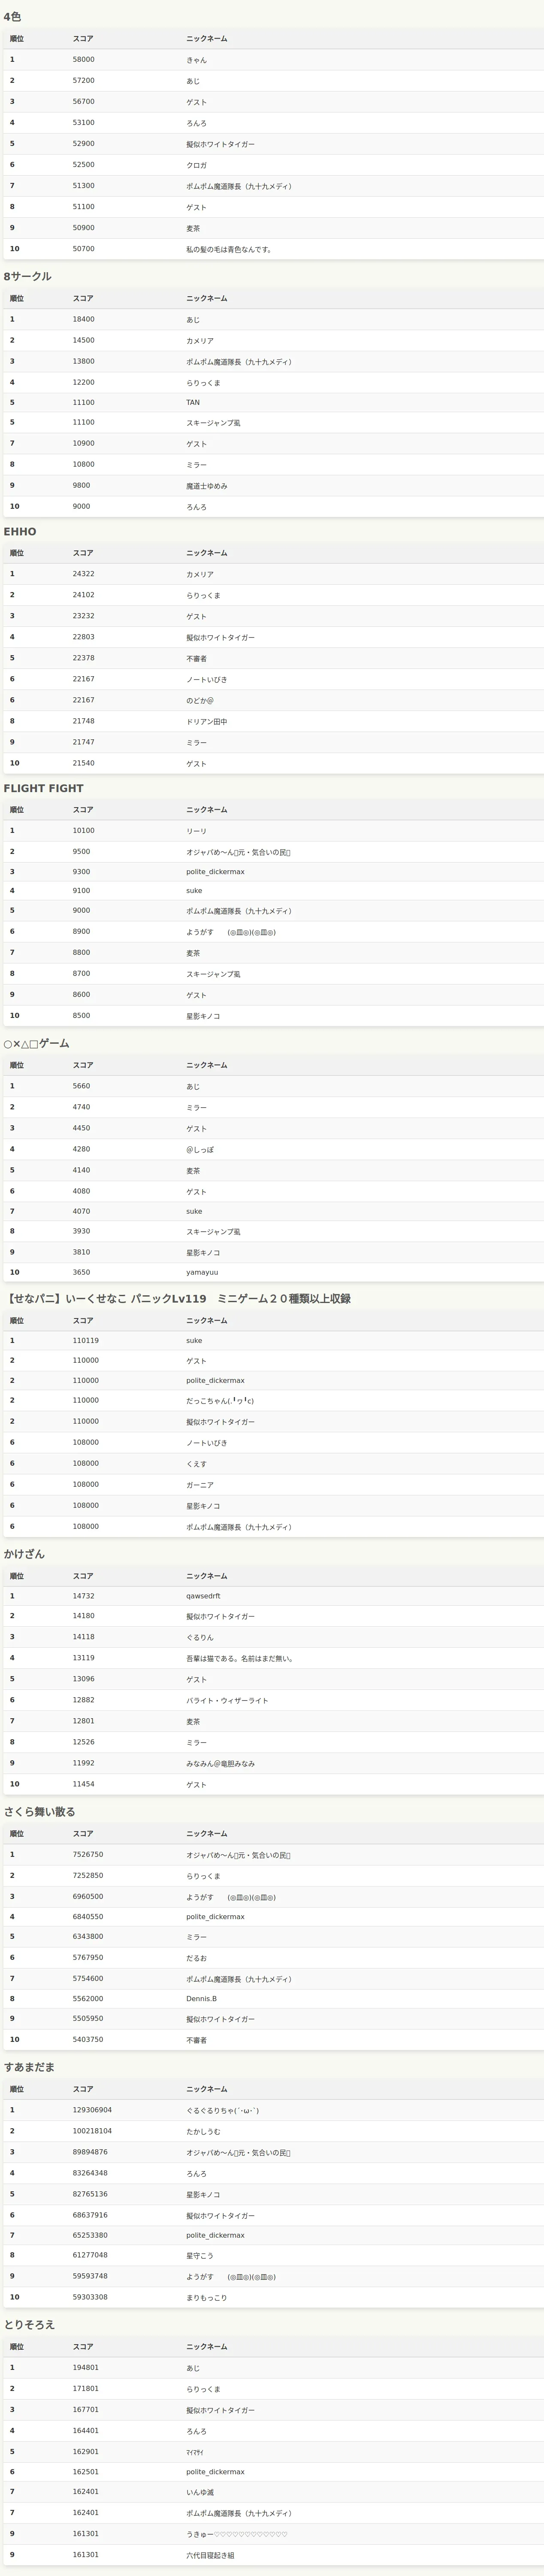
Task: Click the EHHO section heading
Action: (x=20, y=532)
